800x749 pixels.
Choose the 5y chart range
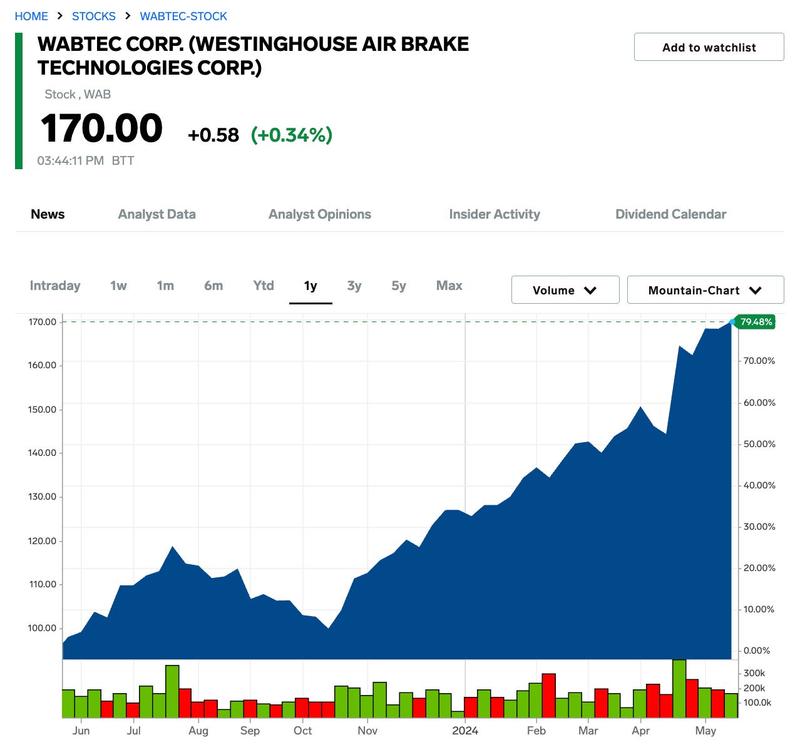[x=398, y=286]
